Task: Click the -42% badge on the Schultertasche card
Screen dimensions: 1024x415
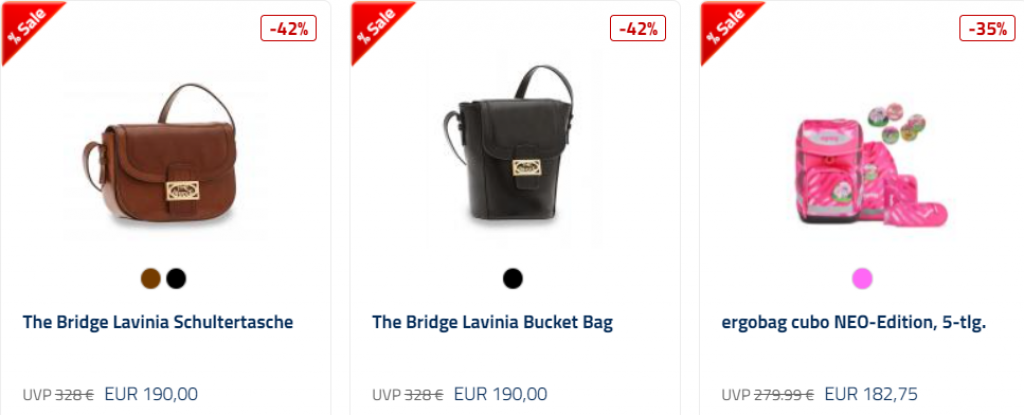Action: (x=289, y=29)
